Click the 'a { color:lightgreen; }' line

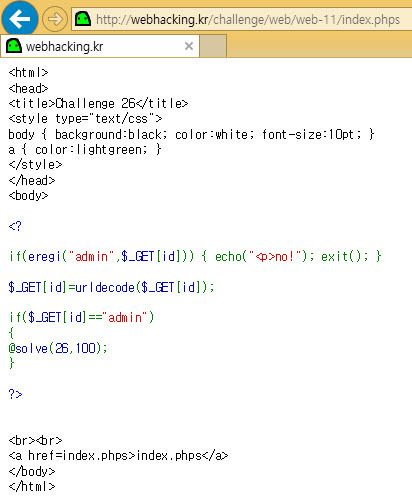point(85,149)
